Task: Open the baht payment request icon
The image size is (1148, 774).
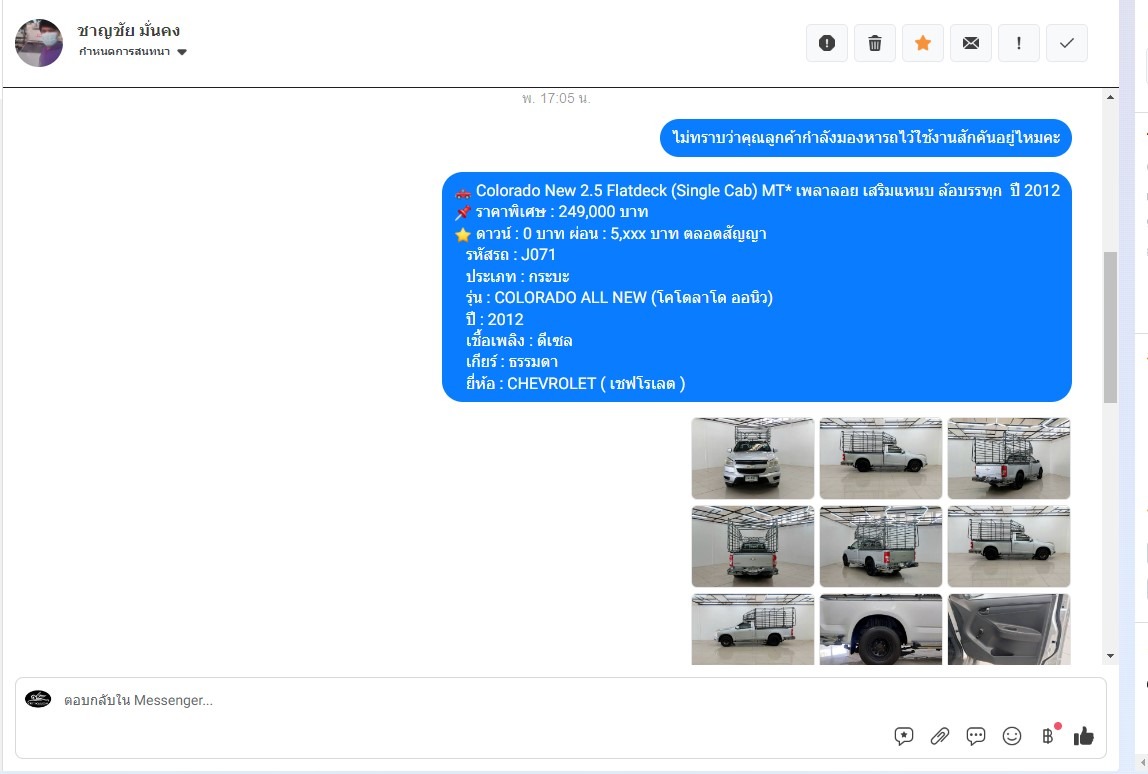Action: (x=1048, y=736)
